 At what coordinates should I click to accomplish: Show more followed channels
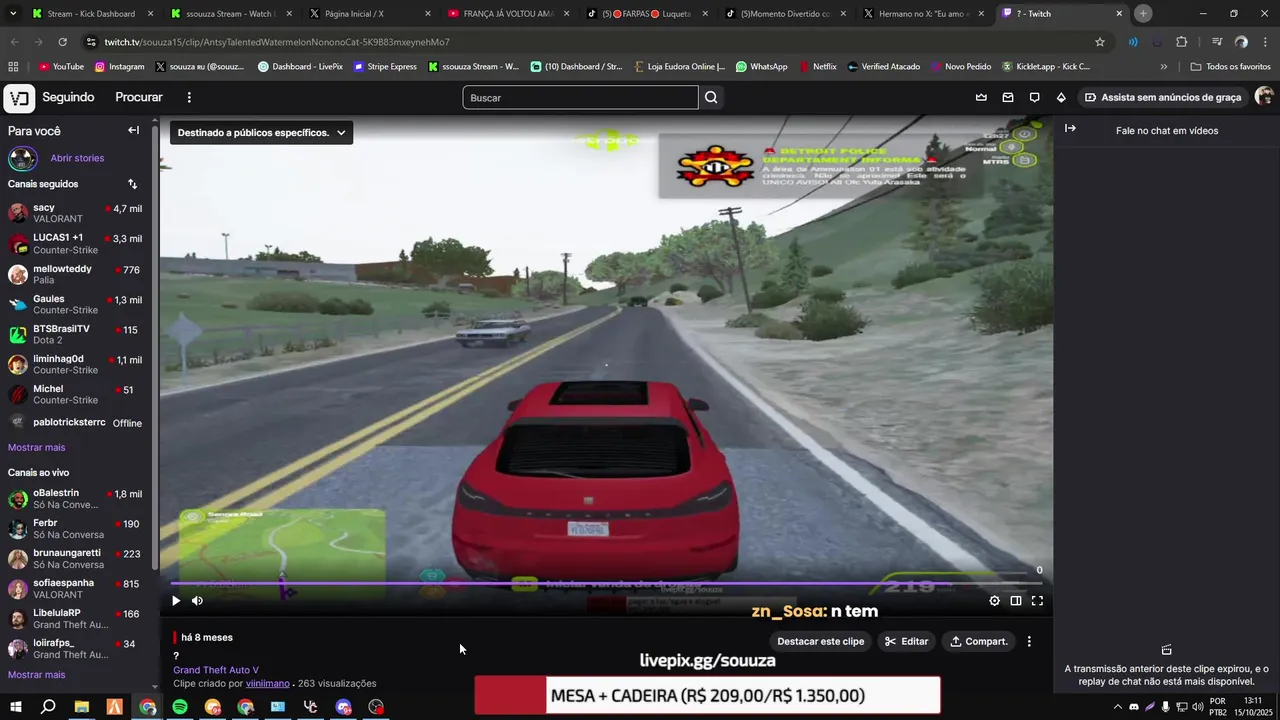(37, 448)
